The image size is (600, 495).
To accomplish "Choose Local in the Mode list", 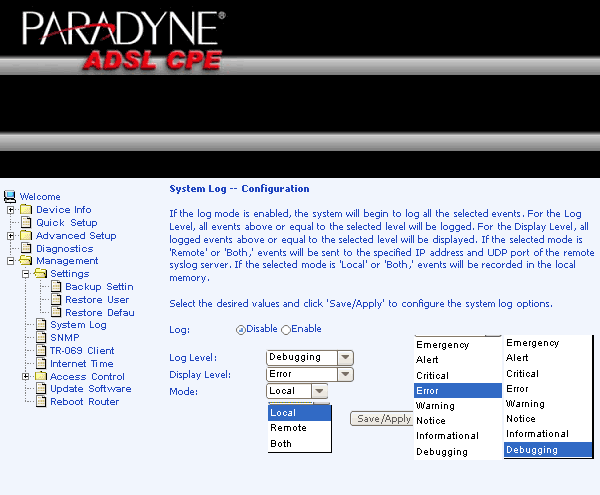I will 300,413.
